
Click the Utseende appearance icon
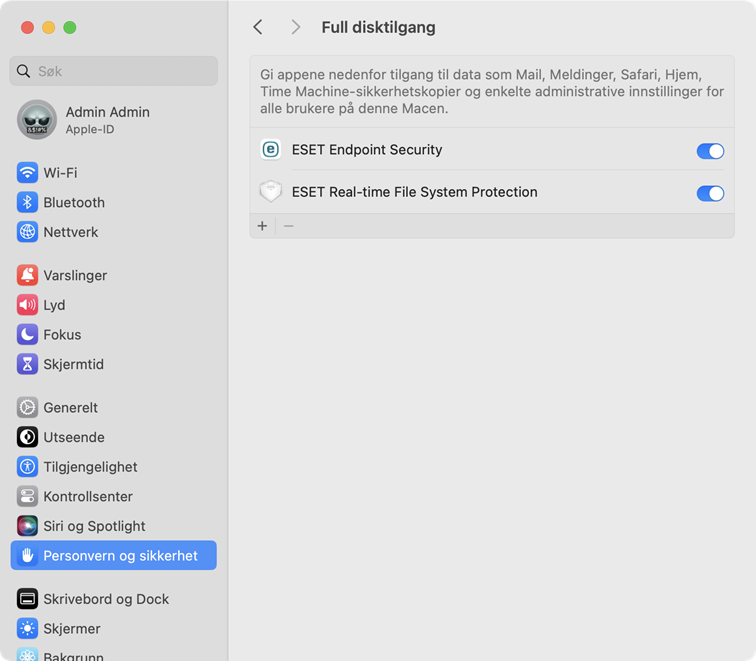(x=27, y=437)
